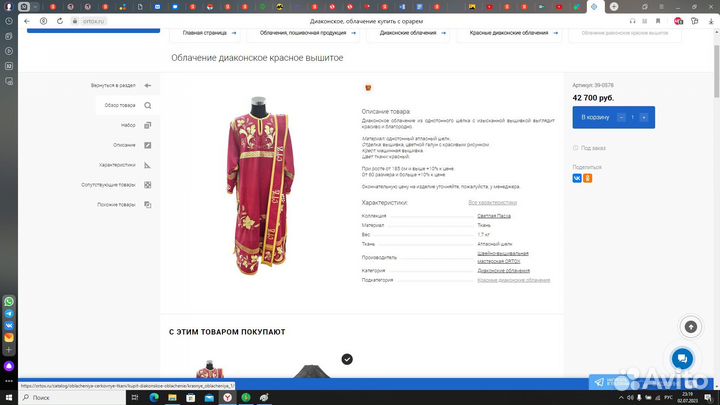Click the ortox.ru address bar
Viewport: 720px width, 405px height.
tap(93, 21)
